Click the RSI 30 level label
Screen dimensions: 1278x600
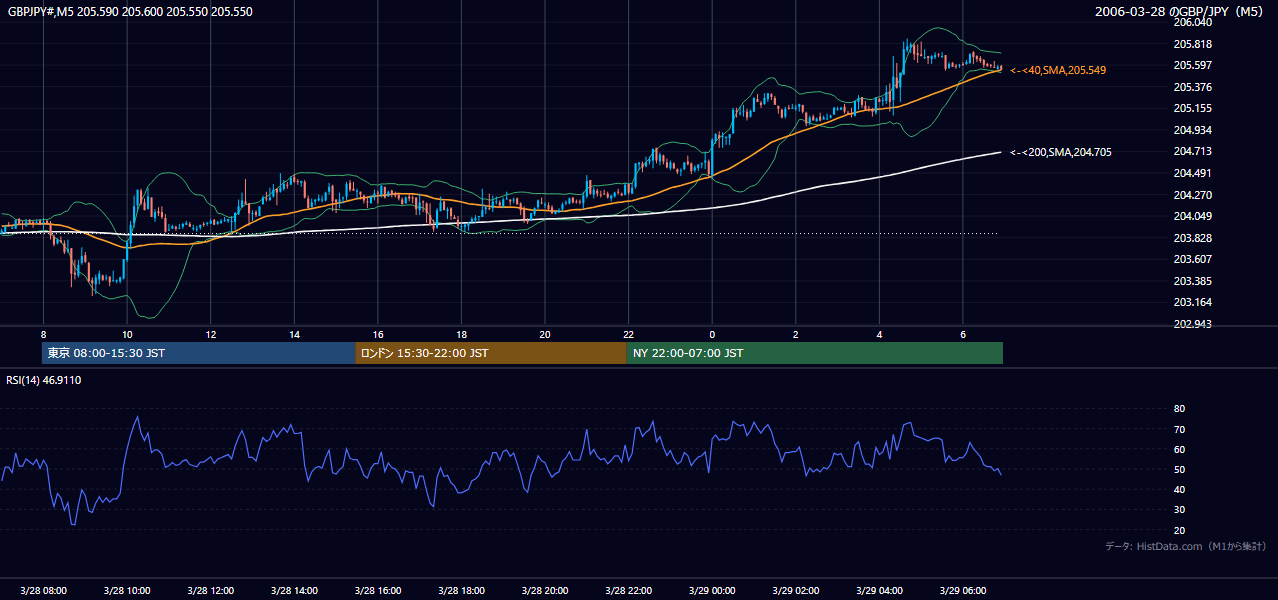[1180, 510]
